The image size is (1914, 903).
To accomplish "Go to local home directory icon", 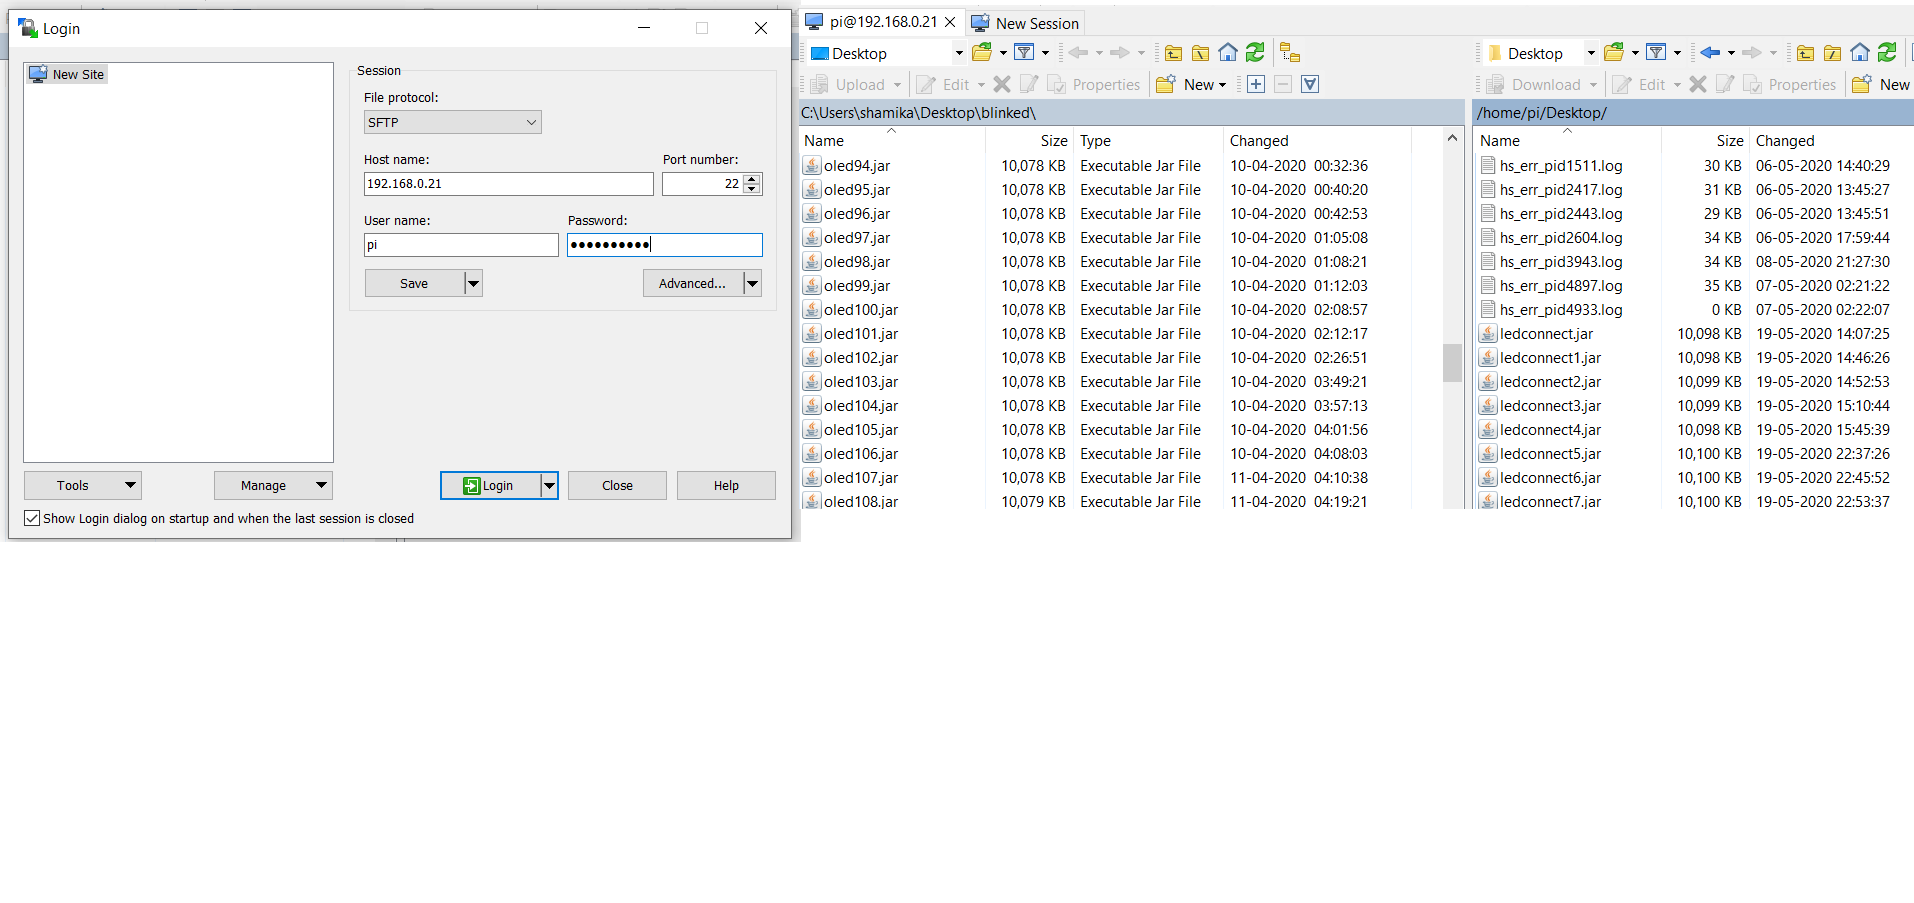I will point(1228,53).
